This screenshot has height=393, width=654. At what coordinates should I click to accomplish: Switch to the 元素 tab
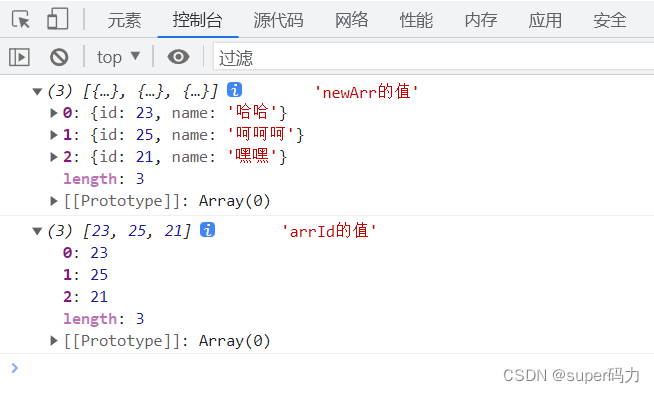coord(124,20)
